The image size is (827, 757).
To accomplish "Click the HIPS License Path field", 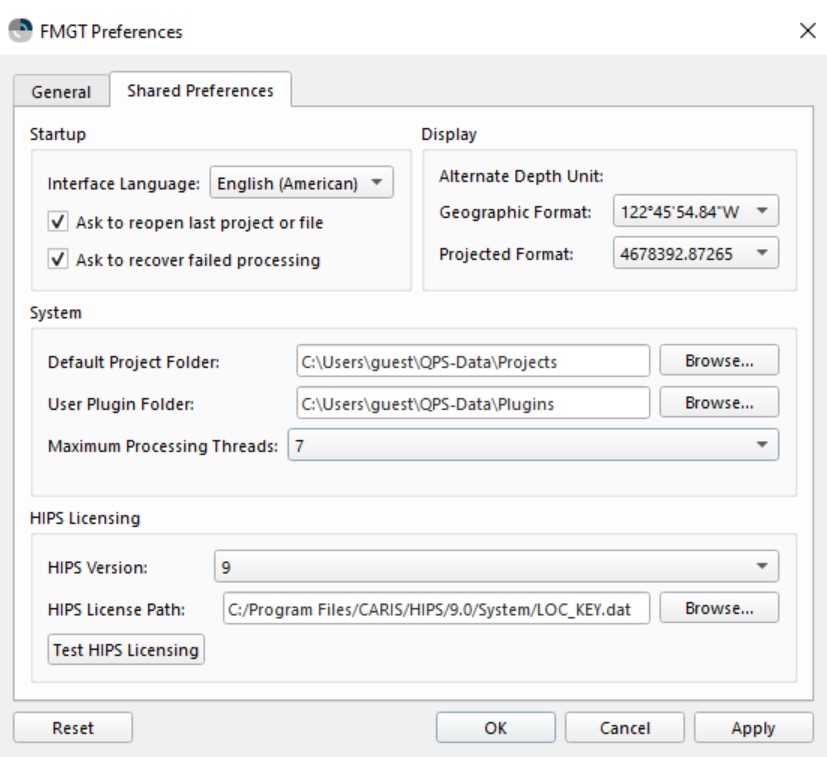I will [x=435, y=608].
